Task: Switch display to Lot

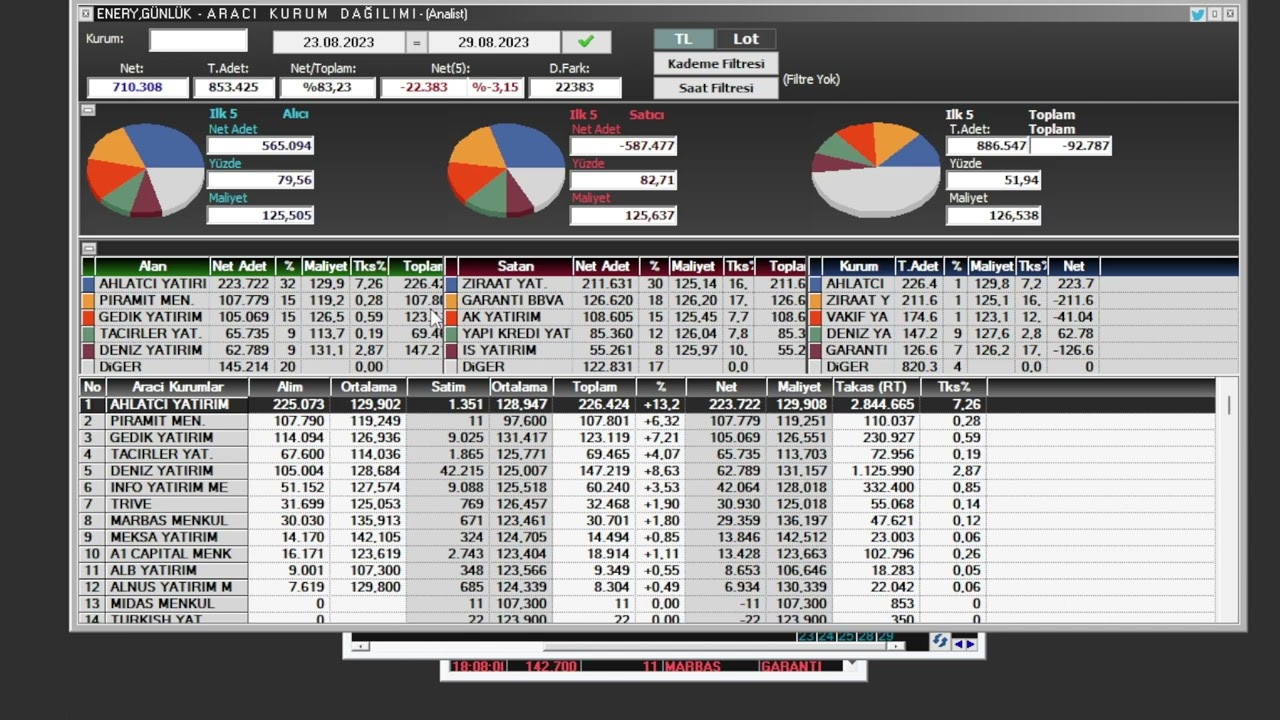Action: click(x=746, y=39)
